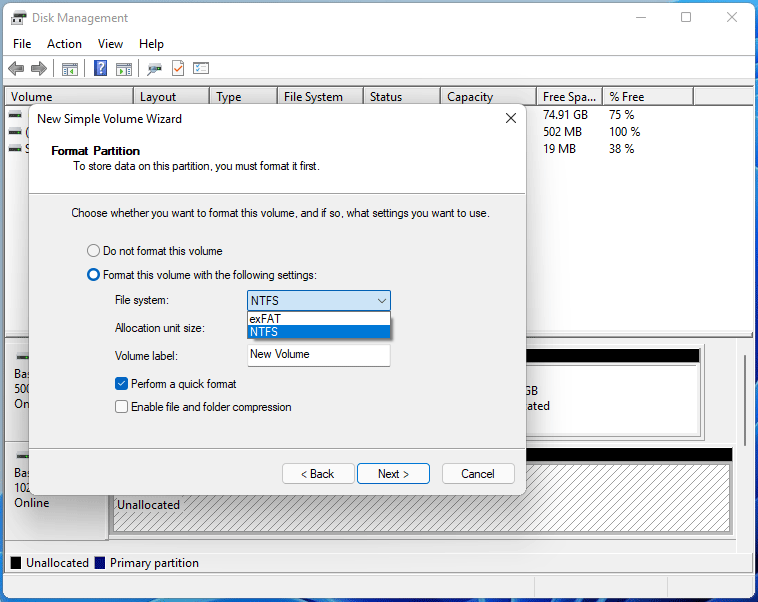Sort by the Free Space column header
Image resolution: width=758 pixels, height=602 pixels.
click(569, 97)
